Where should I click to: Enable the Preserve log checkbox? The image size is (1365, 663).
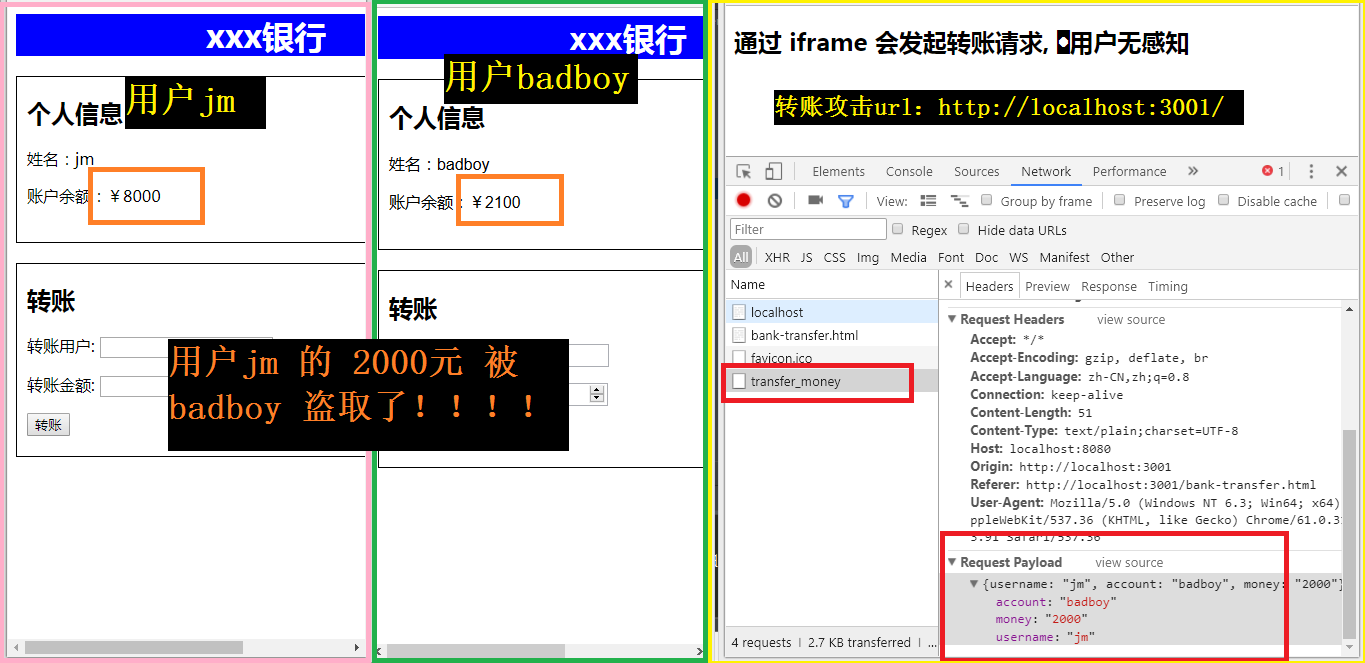1120,200
